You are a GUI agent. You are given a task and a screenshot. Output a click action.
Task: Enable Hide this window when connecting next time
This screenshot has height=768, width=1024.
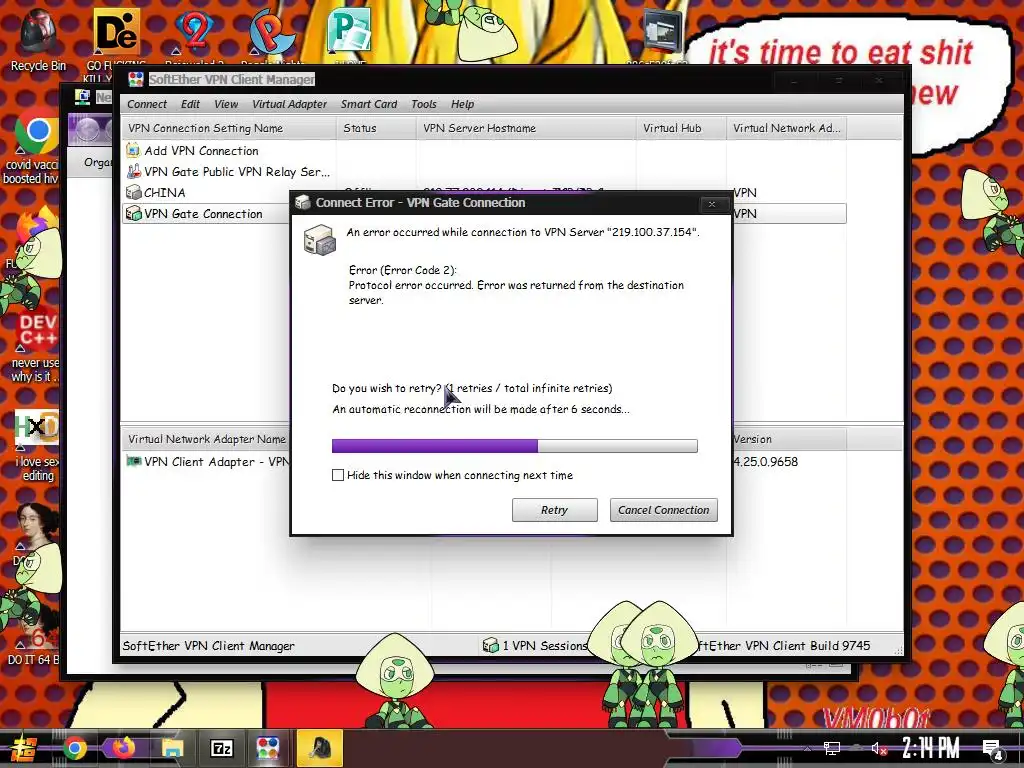[x=338, y=475]
